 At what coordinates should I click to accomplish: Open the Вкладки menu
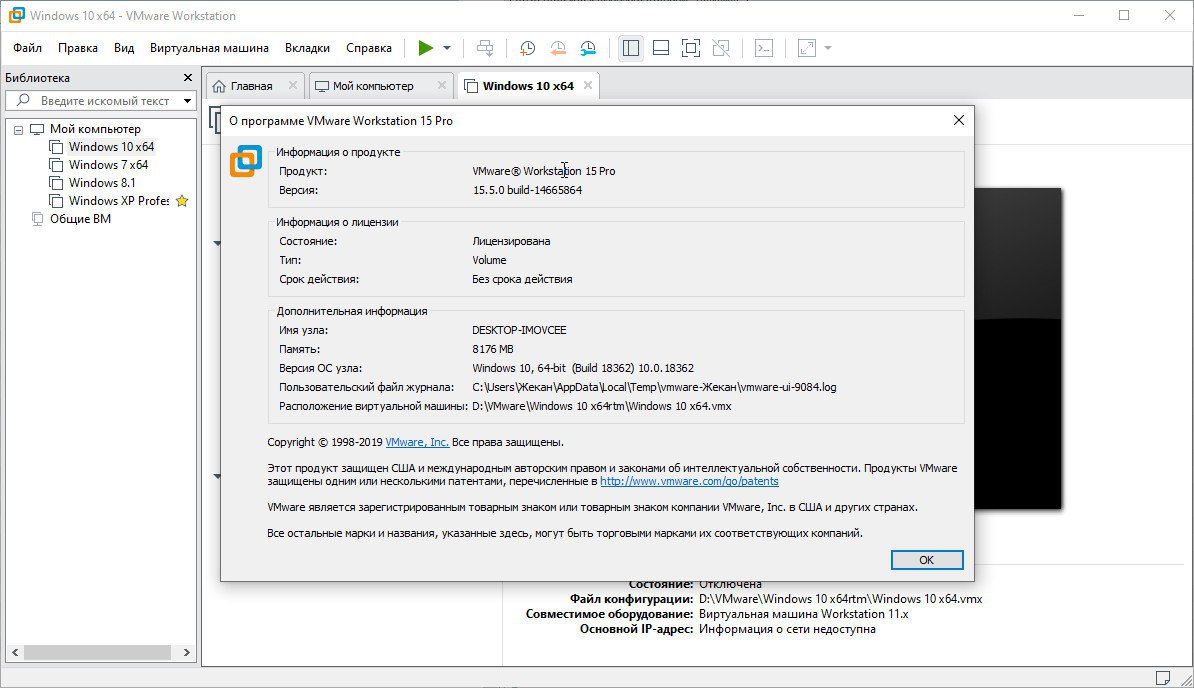pyautogui.click(x=308, y=48)
